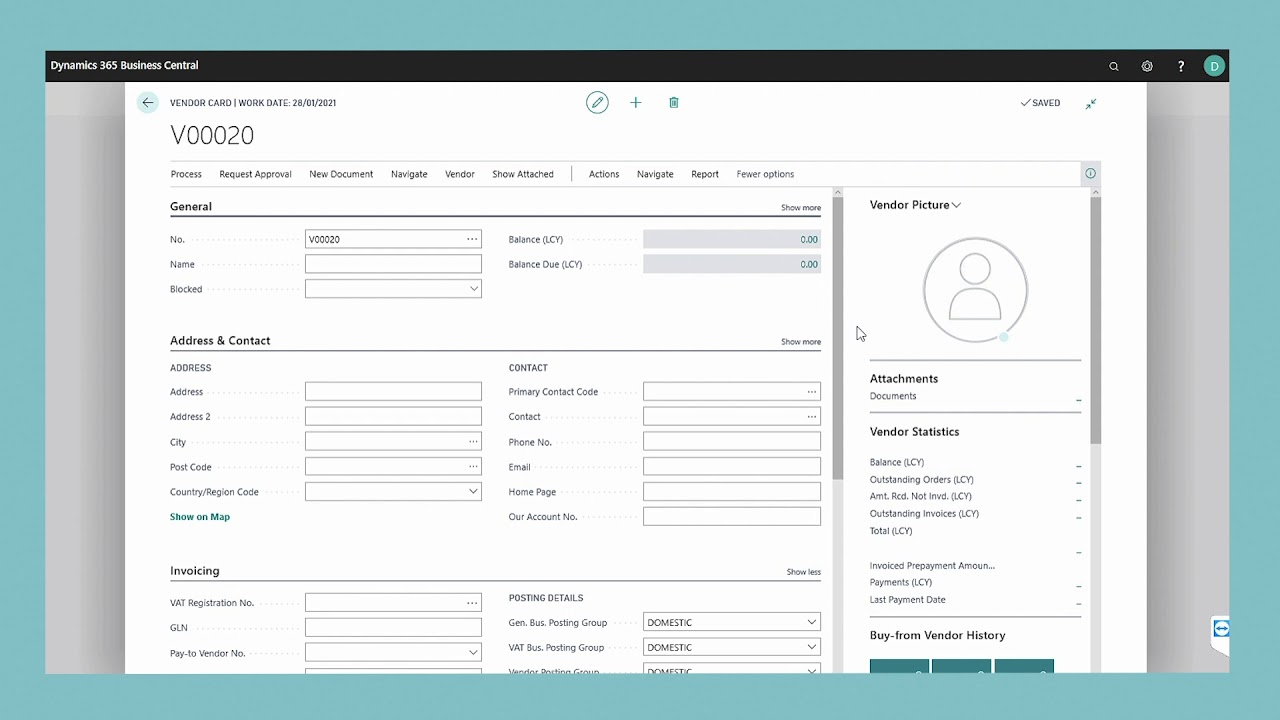Open No. field assist ellipsis
1280x720 pixels.
click(x=472, y=239)
